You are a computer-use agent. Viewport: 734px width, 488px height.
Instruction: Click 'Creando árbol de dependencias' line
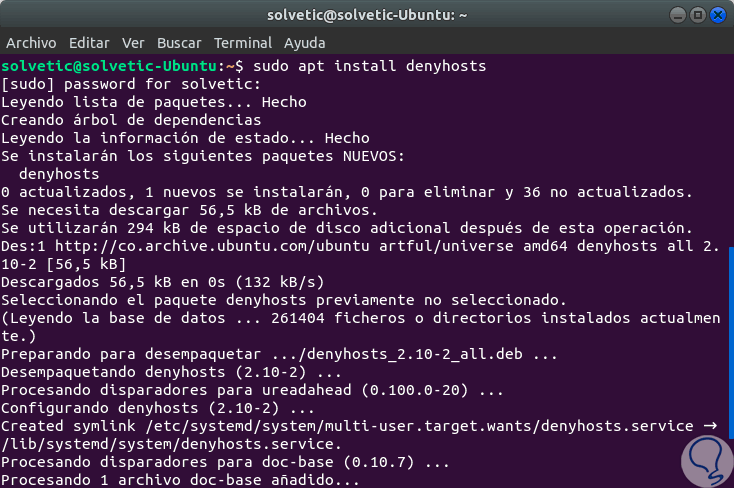point(131,120)
